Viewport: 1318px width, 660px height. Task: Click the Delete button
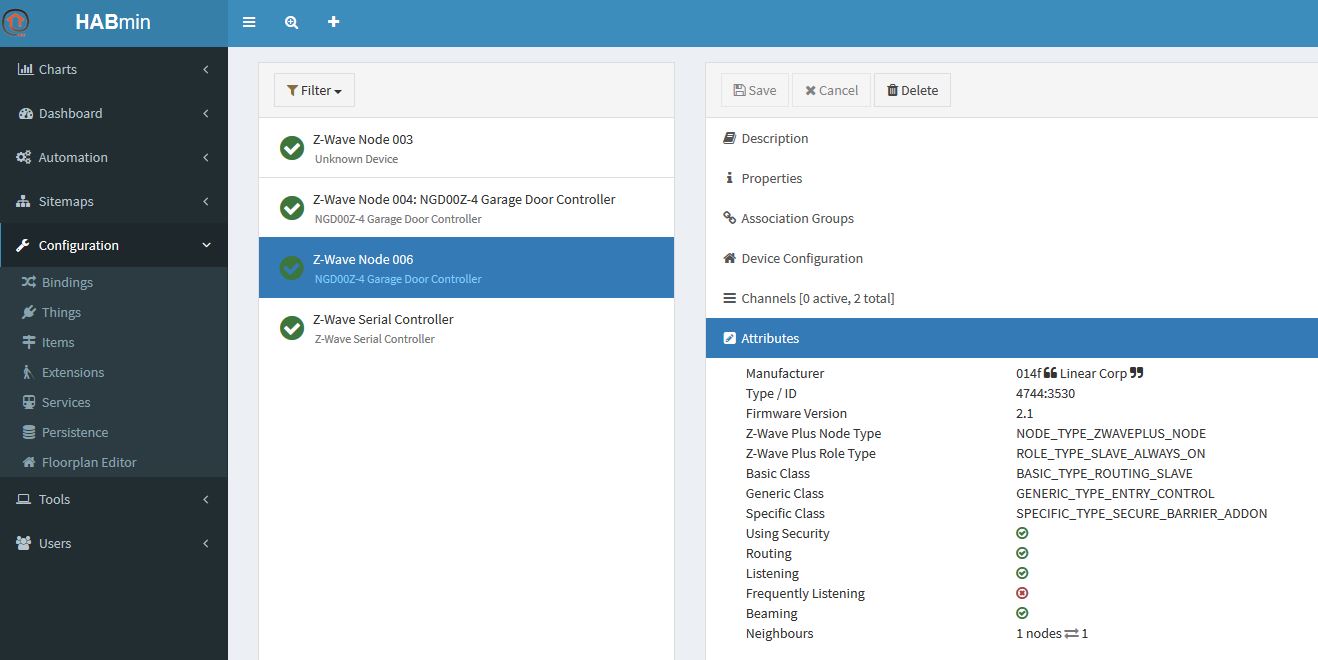pyautogui.click(x=912, y=90)
